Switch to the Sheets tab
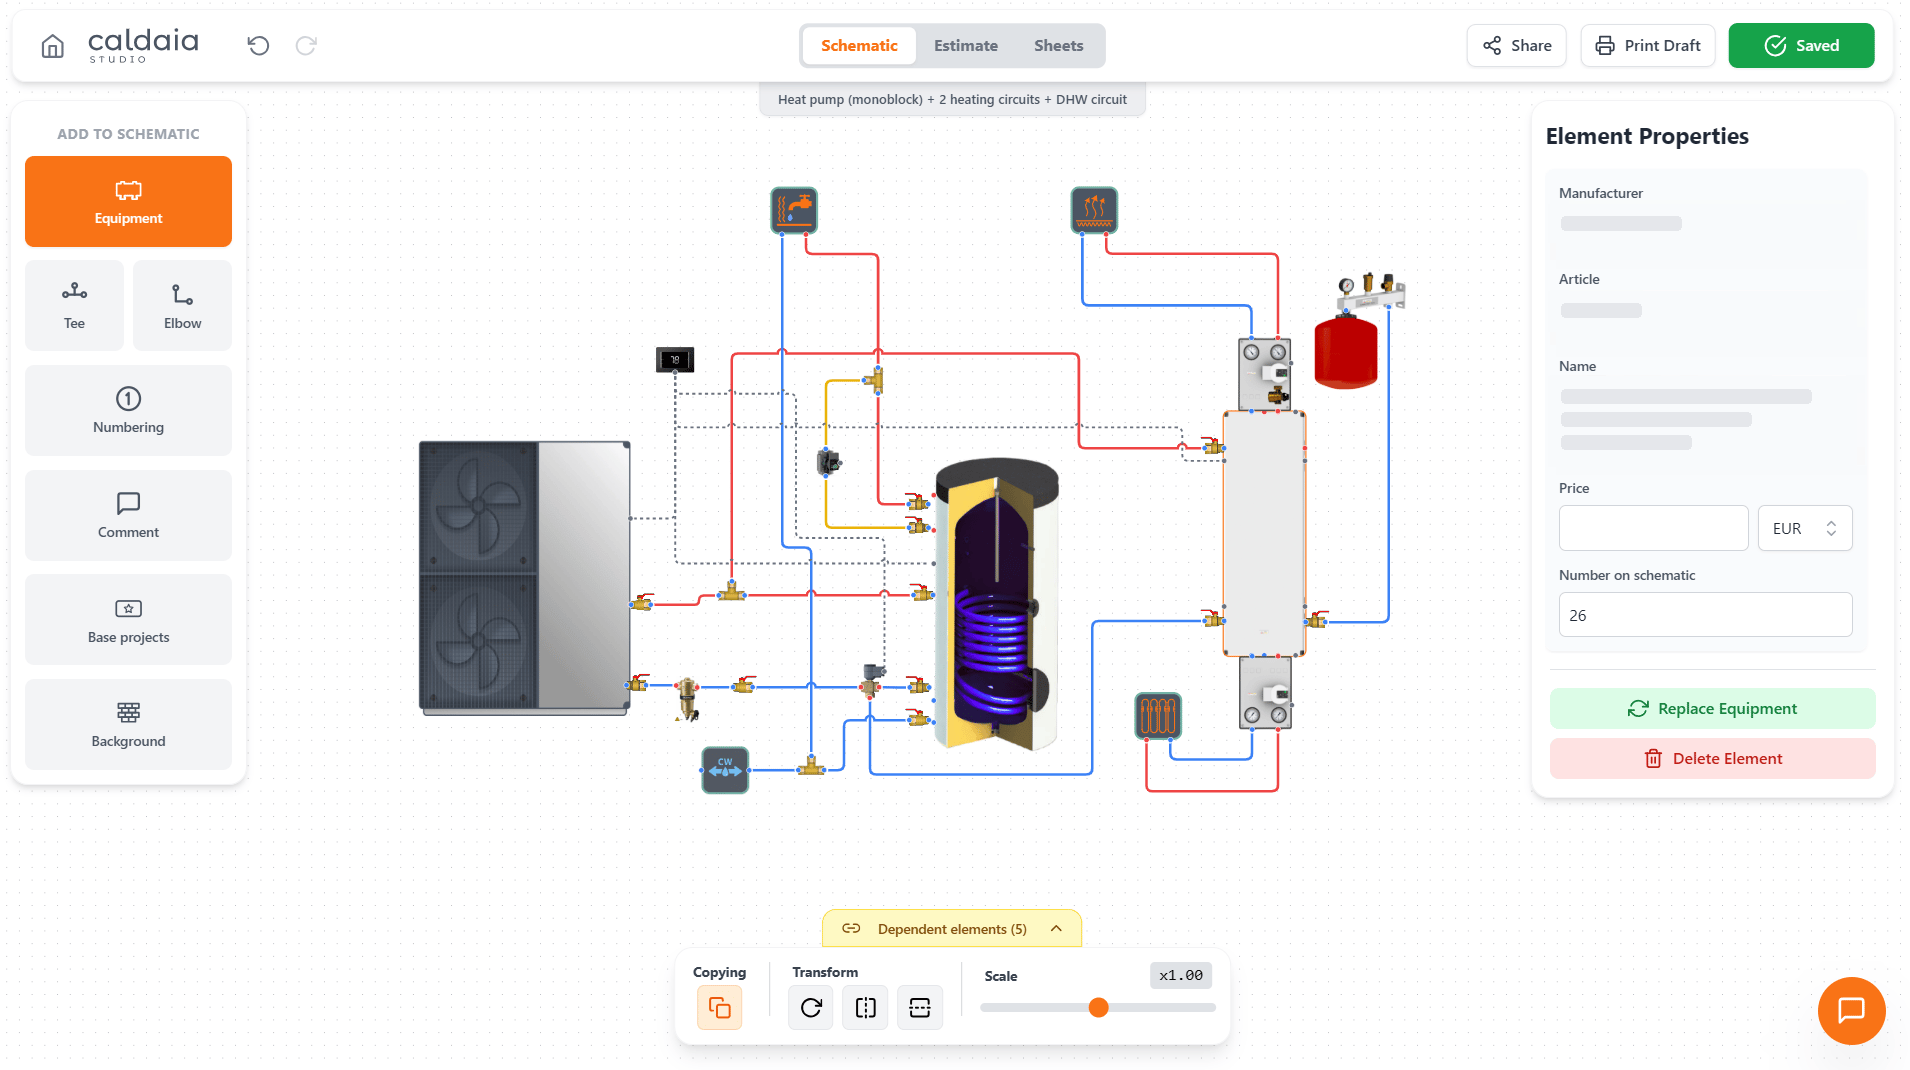 1058,46
